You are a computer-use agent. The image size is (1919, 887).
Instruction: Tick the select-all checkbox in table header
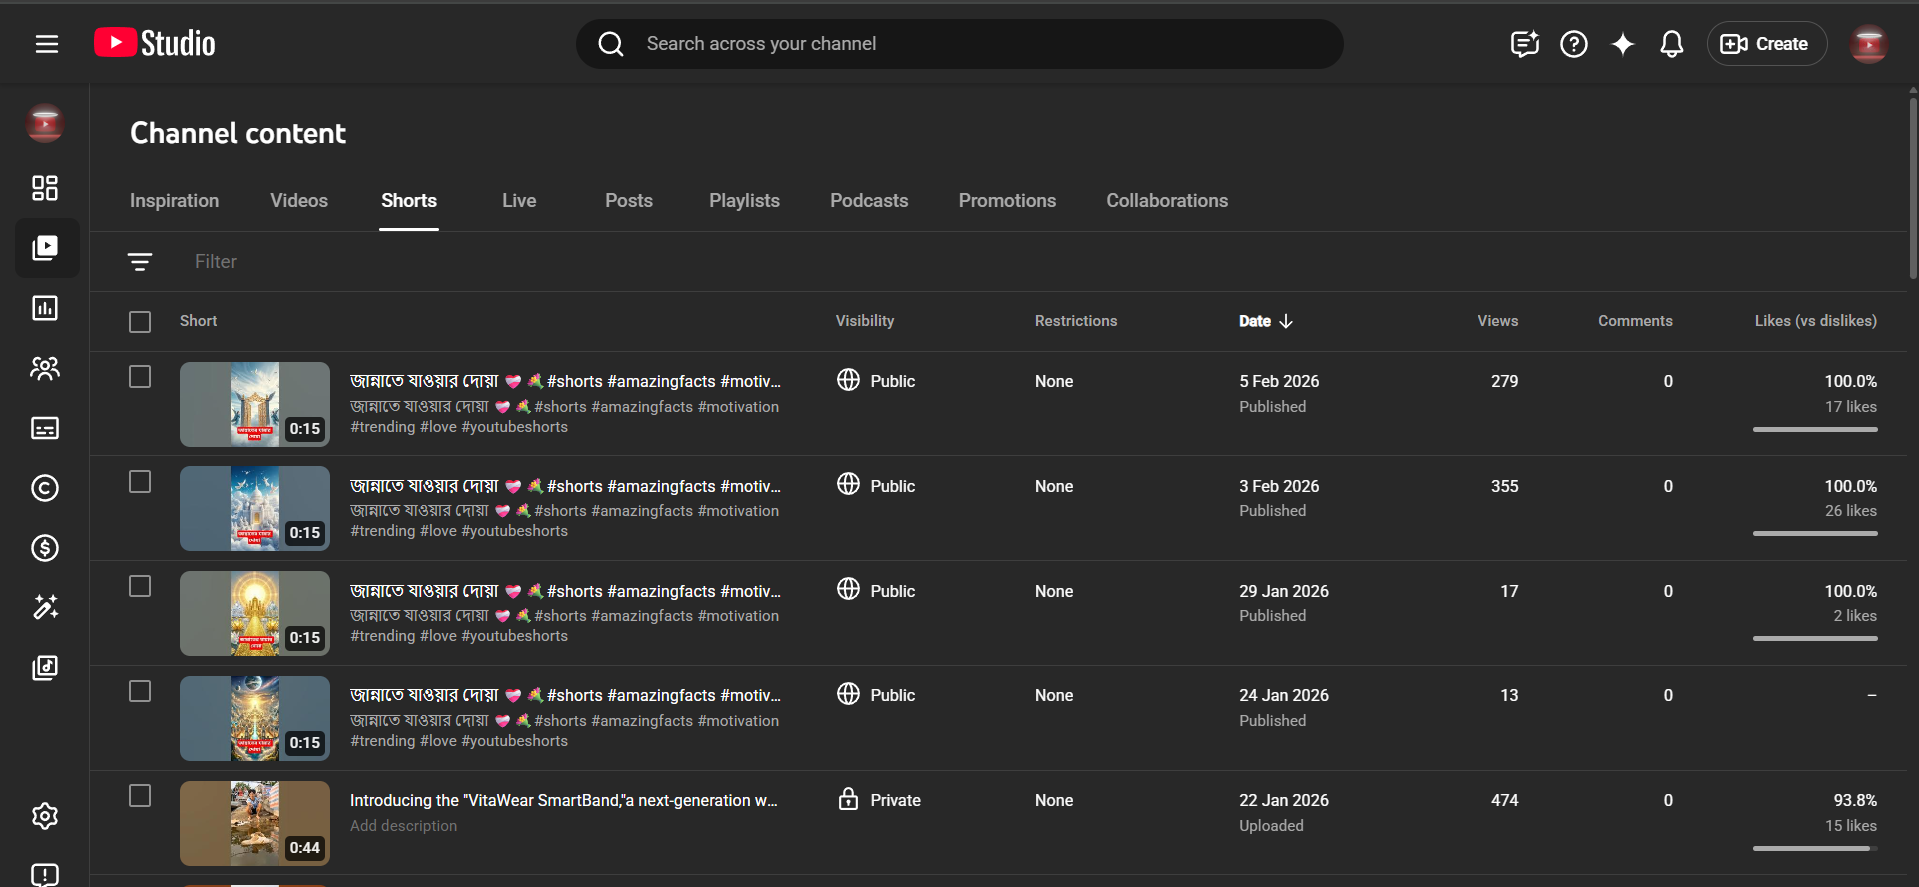click(140, 322)
